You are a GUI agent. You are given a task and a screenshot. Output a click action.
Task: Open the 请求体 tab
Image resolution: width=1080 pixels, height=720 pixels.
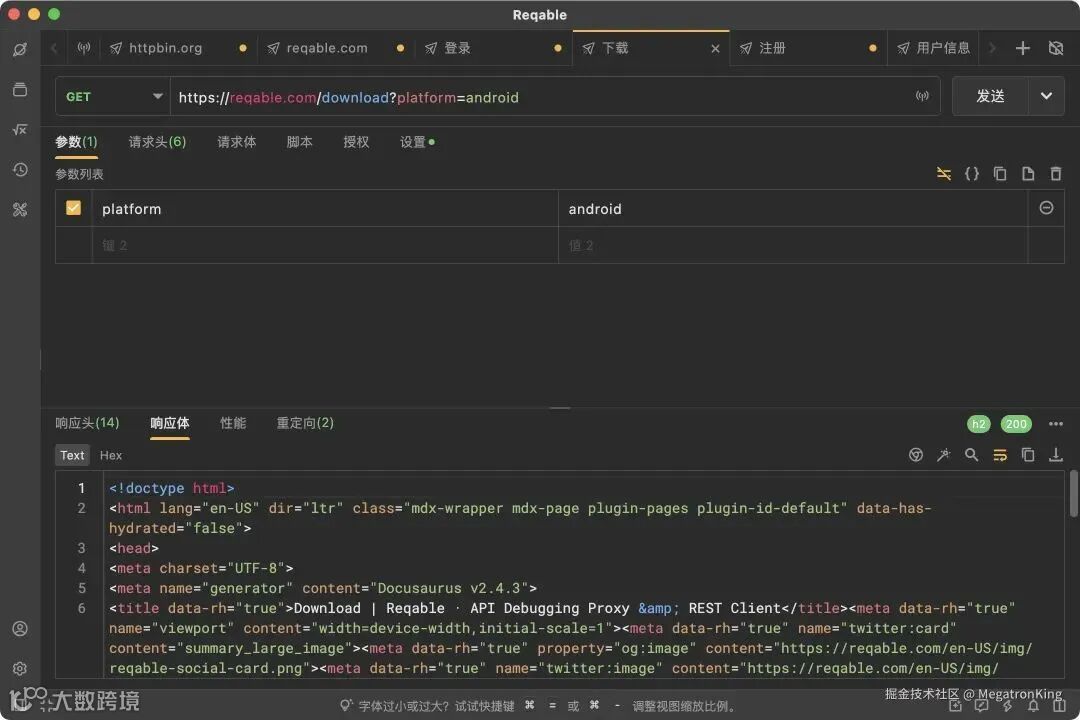pyautogui.click(x=236, y=142)
